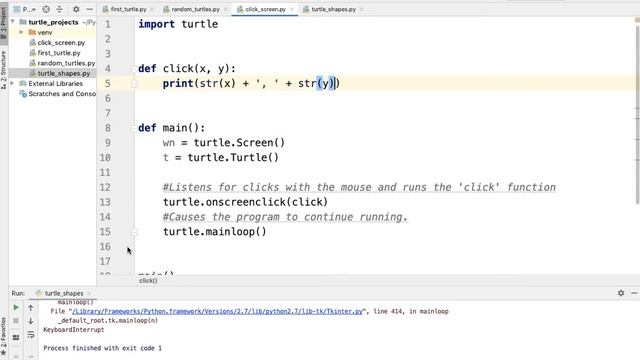
Task: Click 'turtle.mainloop()' in editor
Action: [x=214, y=232]
